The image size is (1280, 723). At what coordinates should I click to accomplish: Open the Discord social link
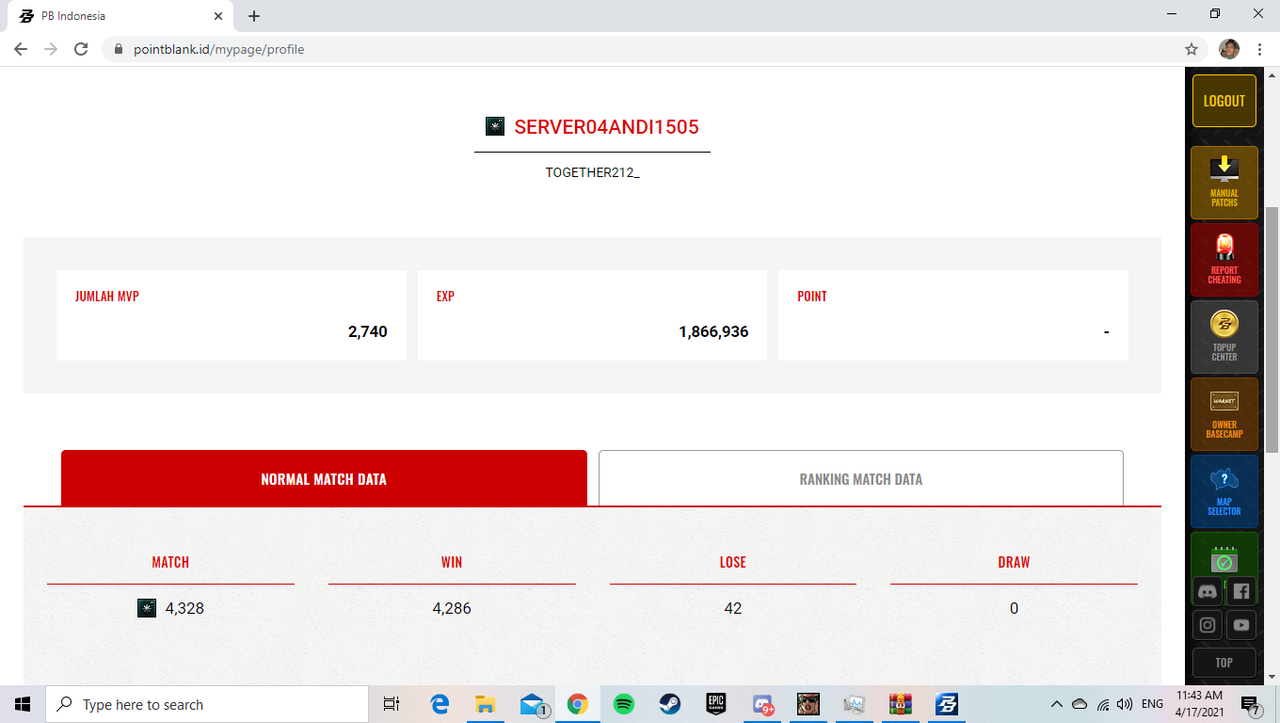[1207, 591]
